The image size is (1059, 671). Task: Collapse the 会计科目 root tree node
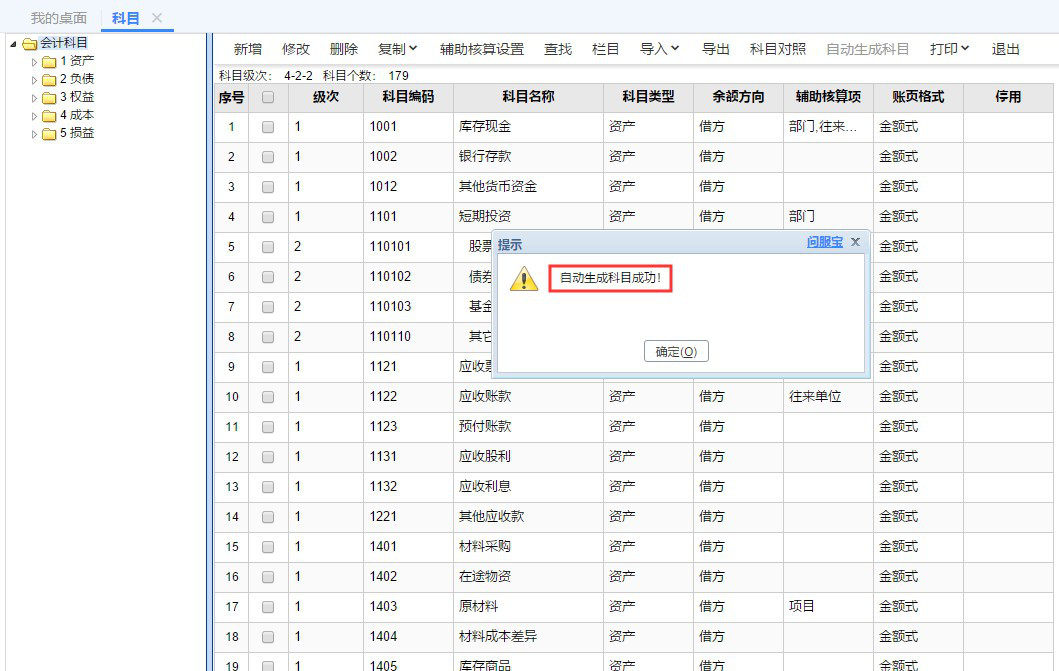coord(13,44)
